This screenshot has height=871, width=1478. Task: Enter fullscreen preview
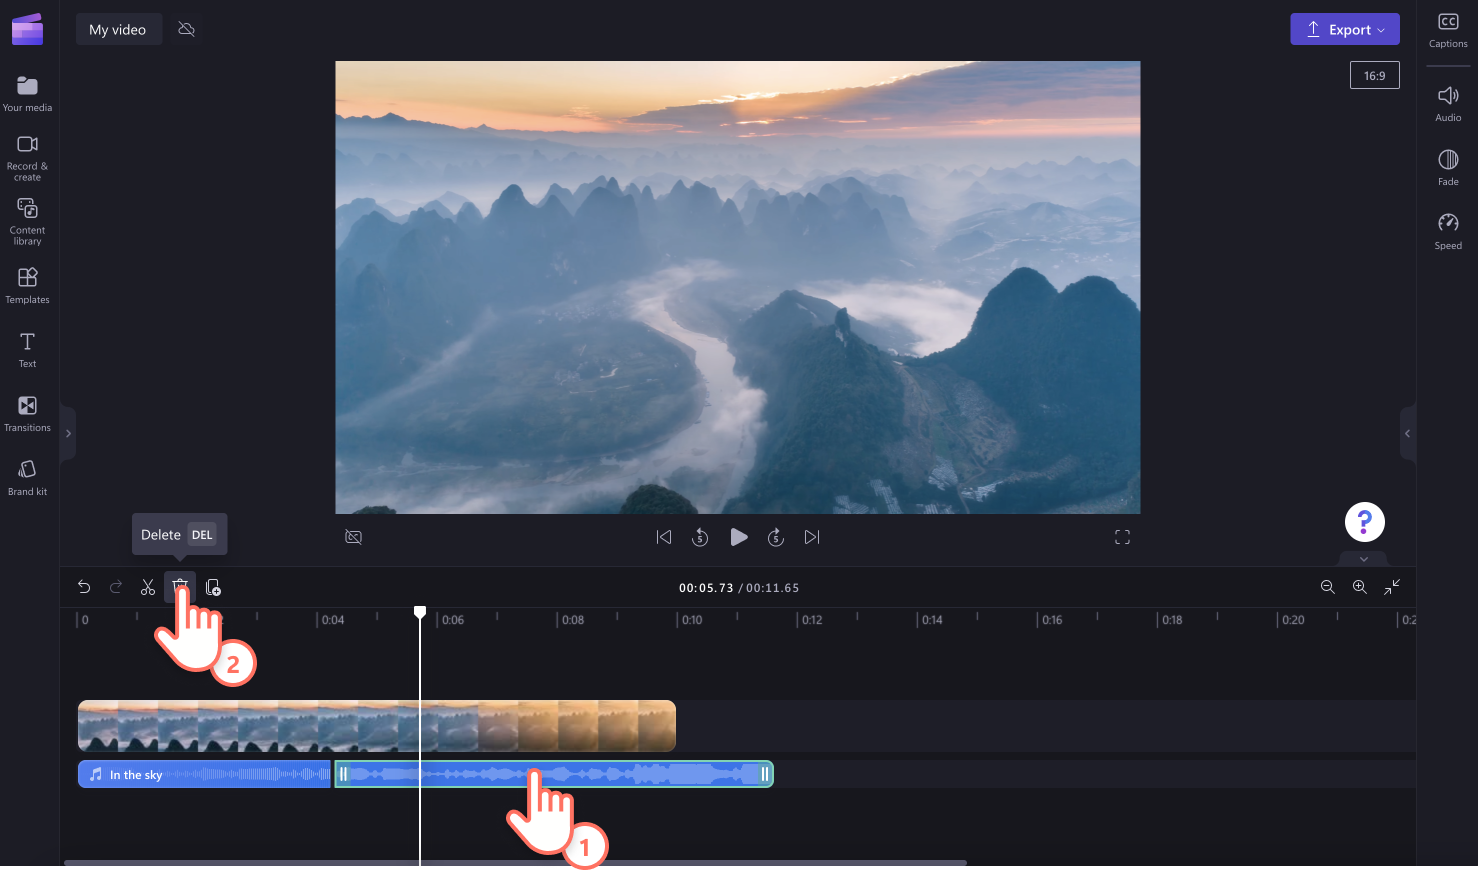1122,537
